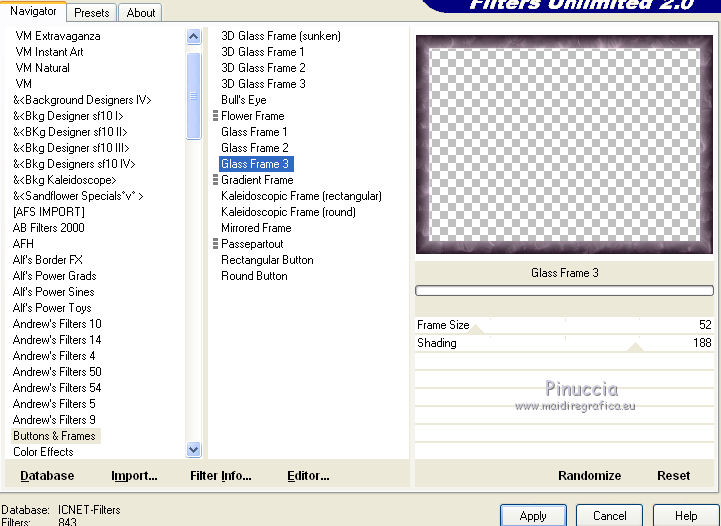This screenshot has width=721, height=526.
Task: Select VM Natural category
Action: 42,68
